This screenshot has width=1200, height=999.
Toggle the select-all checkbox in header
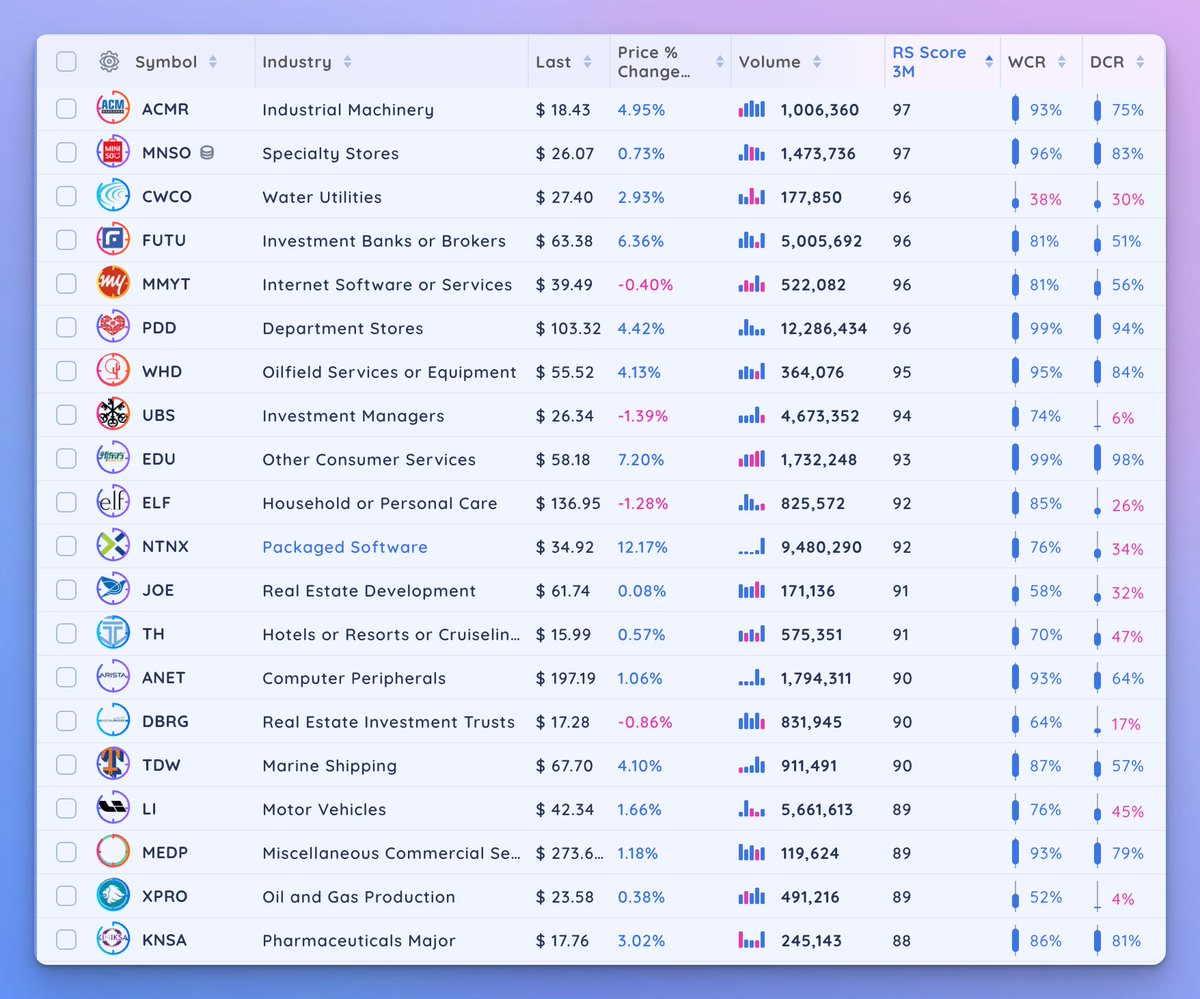pyautogui.click(x=66, y=62)
